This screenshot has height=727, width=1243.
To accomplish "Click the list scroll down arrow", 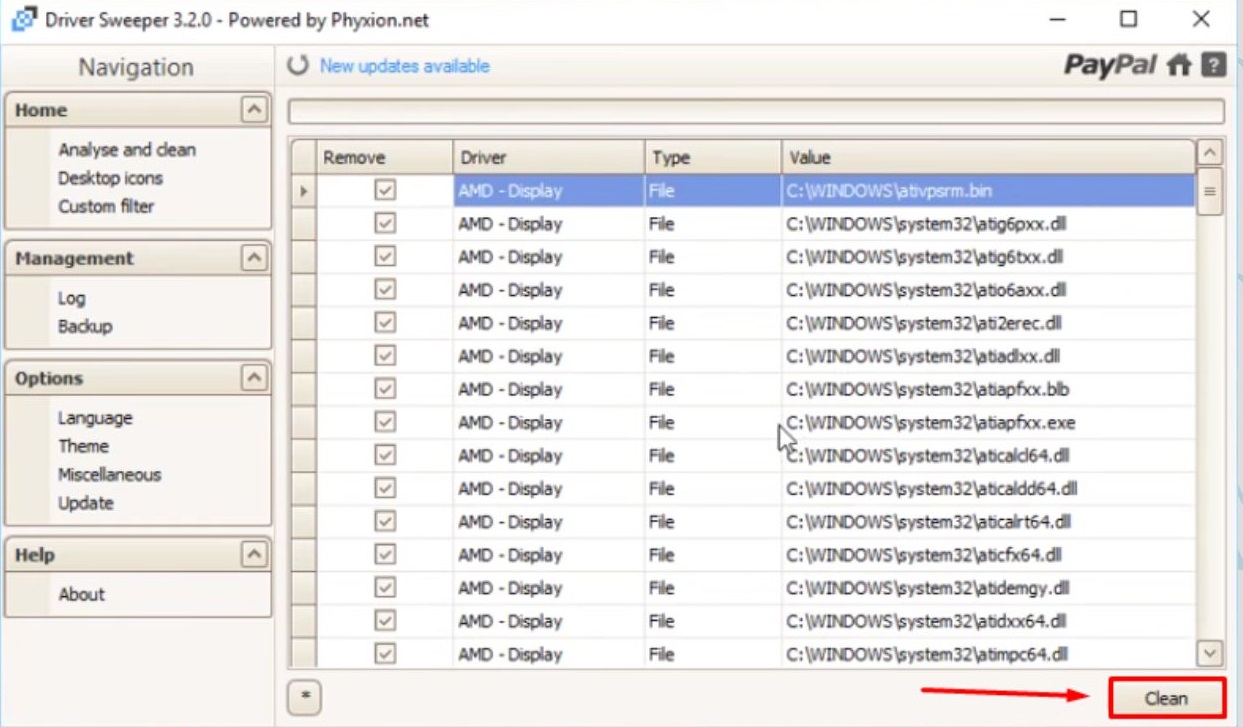I will [1210, 654].
